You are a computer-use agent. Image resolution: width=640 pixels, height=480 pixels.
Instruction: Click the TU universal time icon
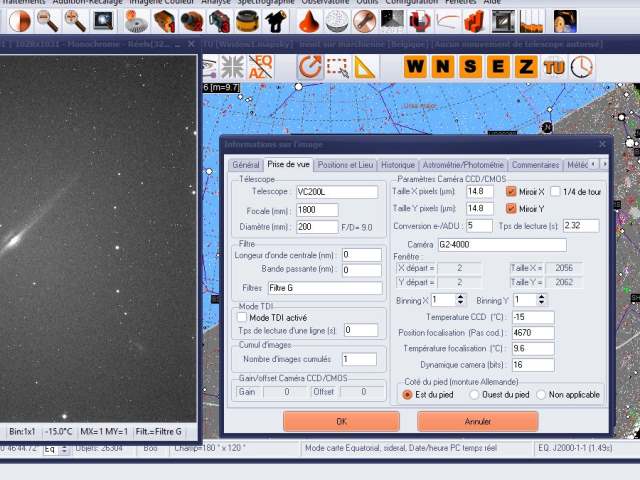click(x=553, y=67)
